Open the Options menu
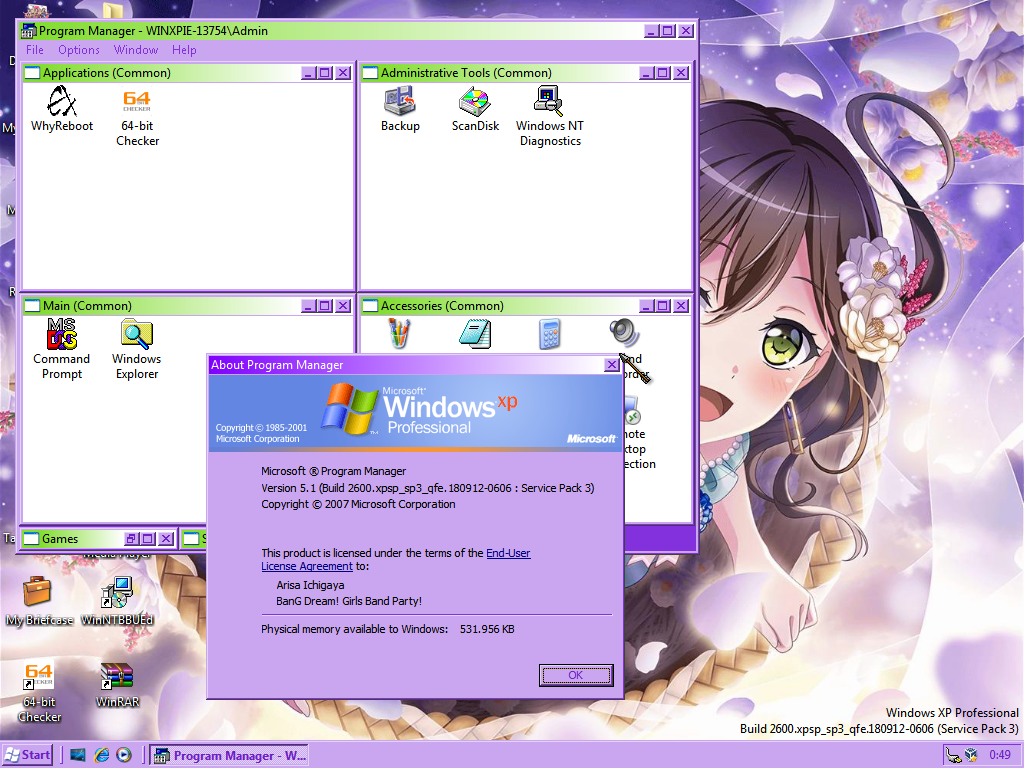This screenshot has height=768, width=1024. click(x=79, y=50)
